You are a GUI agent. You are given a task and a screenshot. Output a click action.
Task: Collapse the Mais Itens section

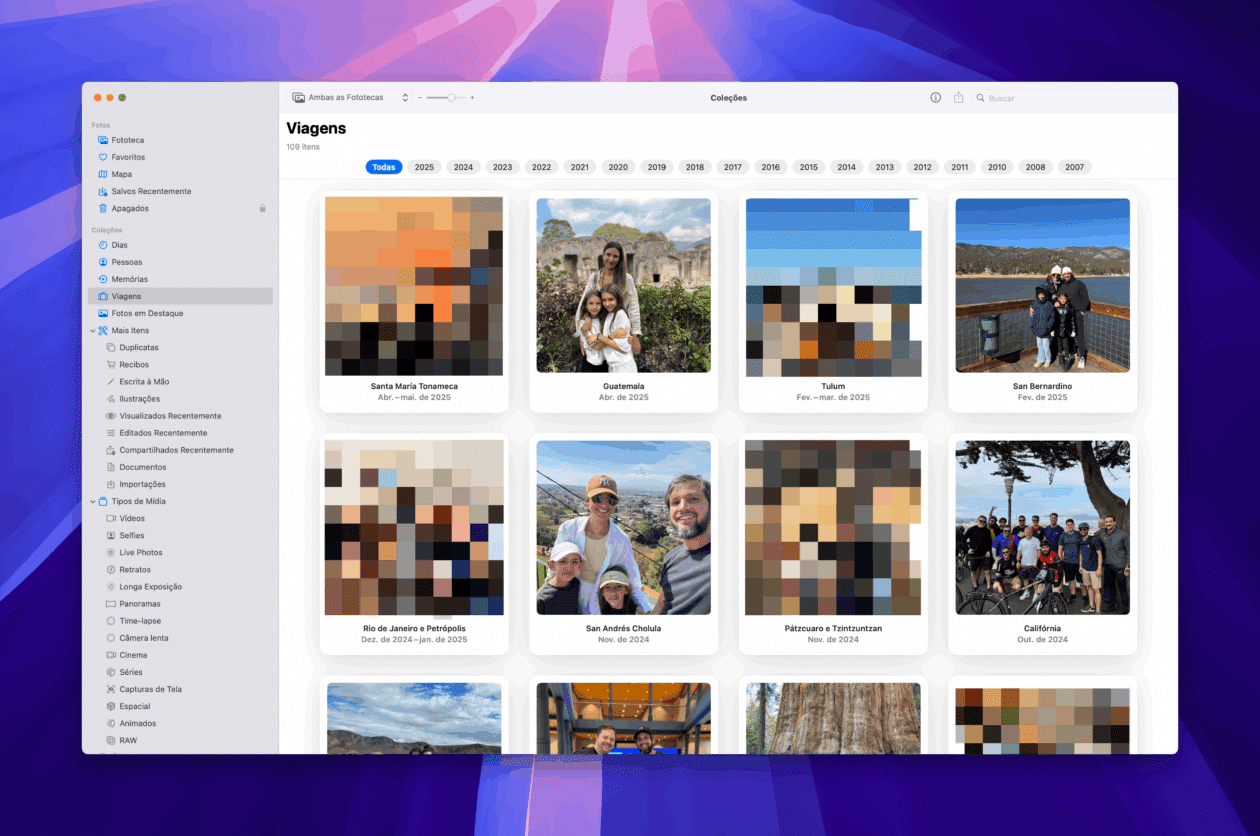coord(91,330)
